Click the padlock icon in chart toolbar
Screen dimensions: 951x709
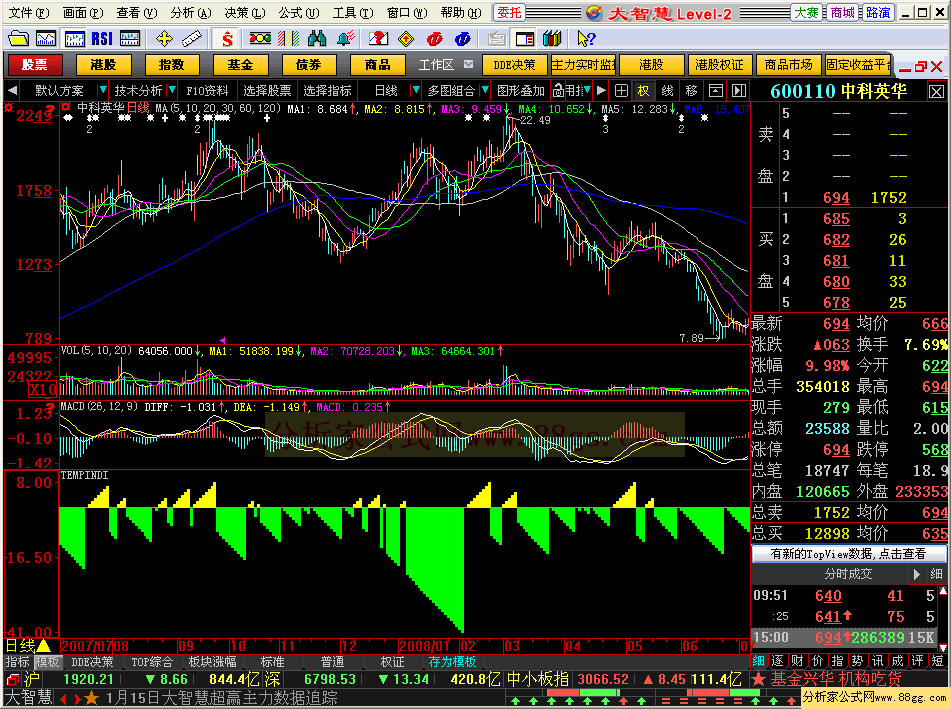coord(558,91)
